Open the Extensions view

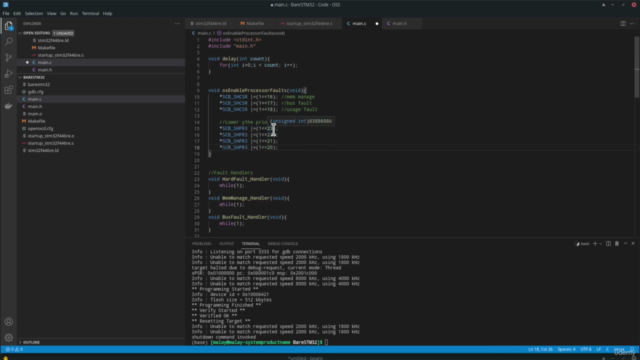[x=9, y=90]
